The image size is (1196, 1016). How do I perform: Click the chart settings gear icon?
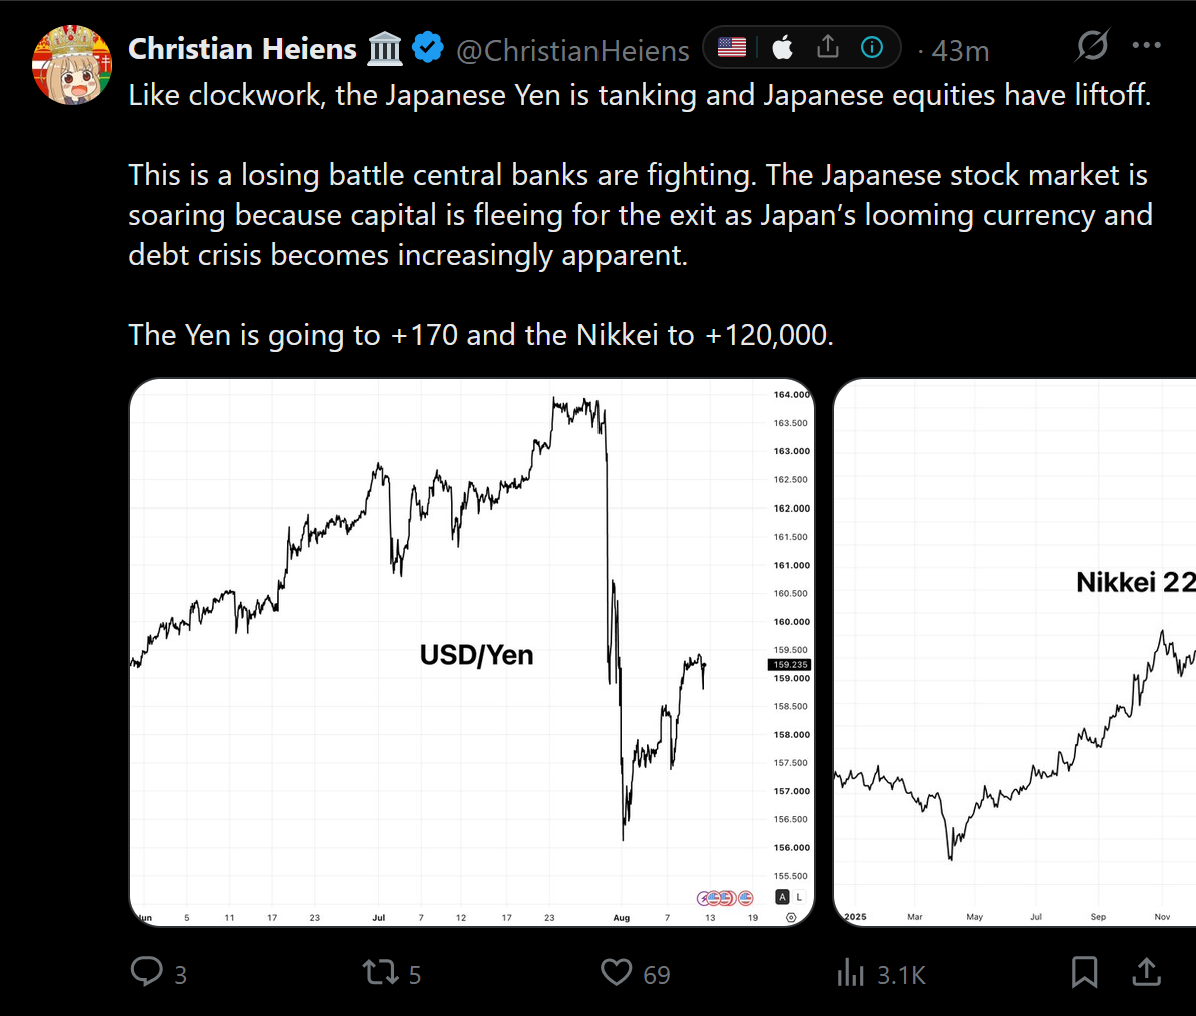point(791,918)
